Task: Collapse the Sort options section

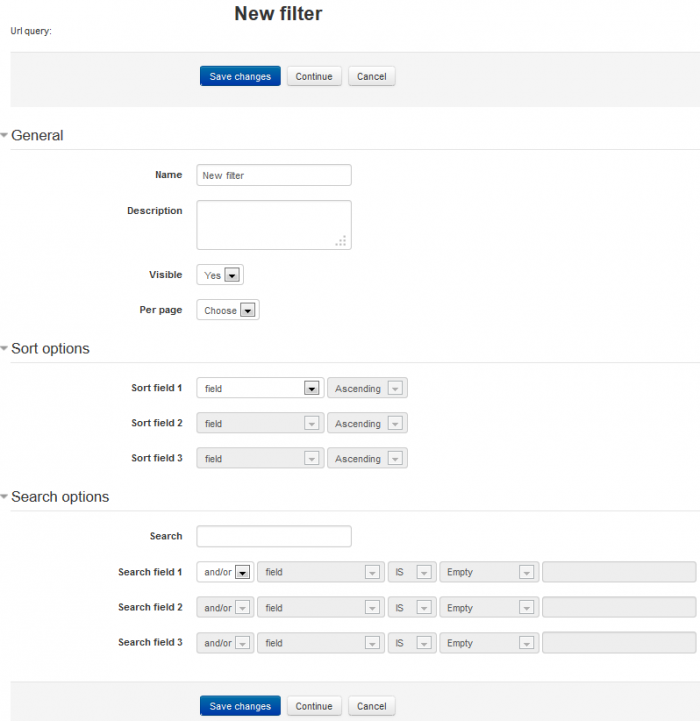Action: (x=49, y=349)
